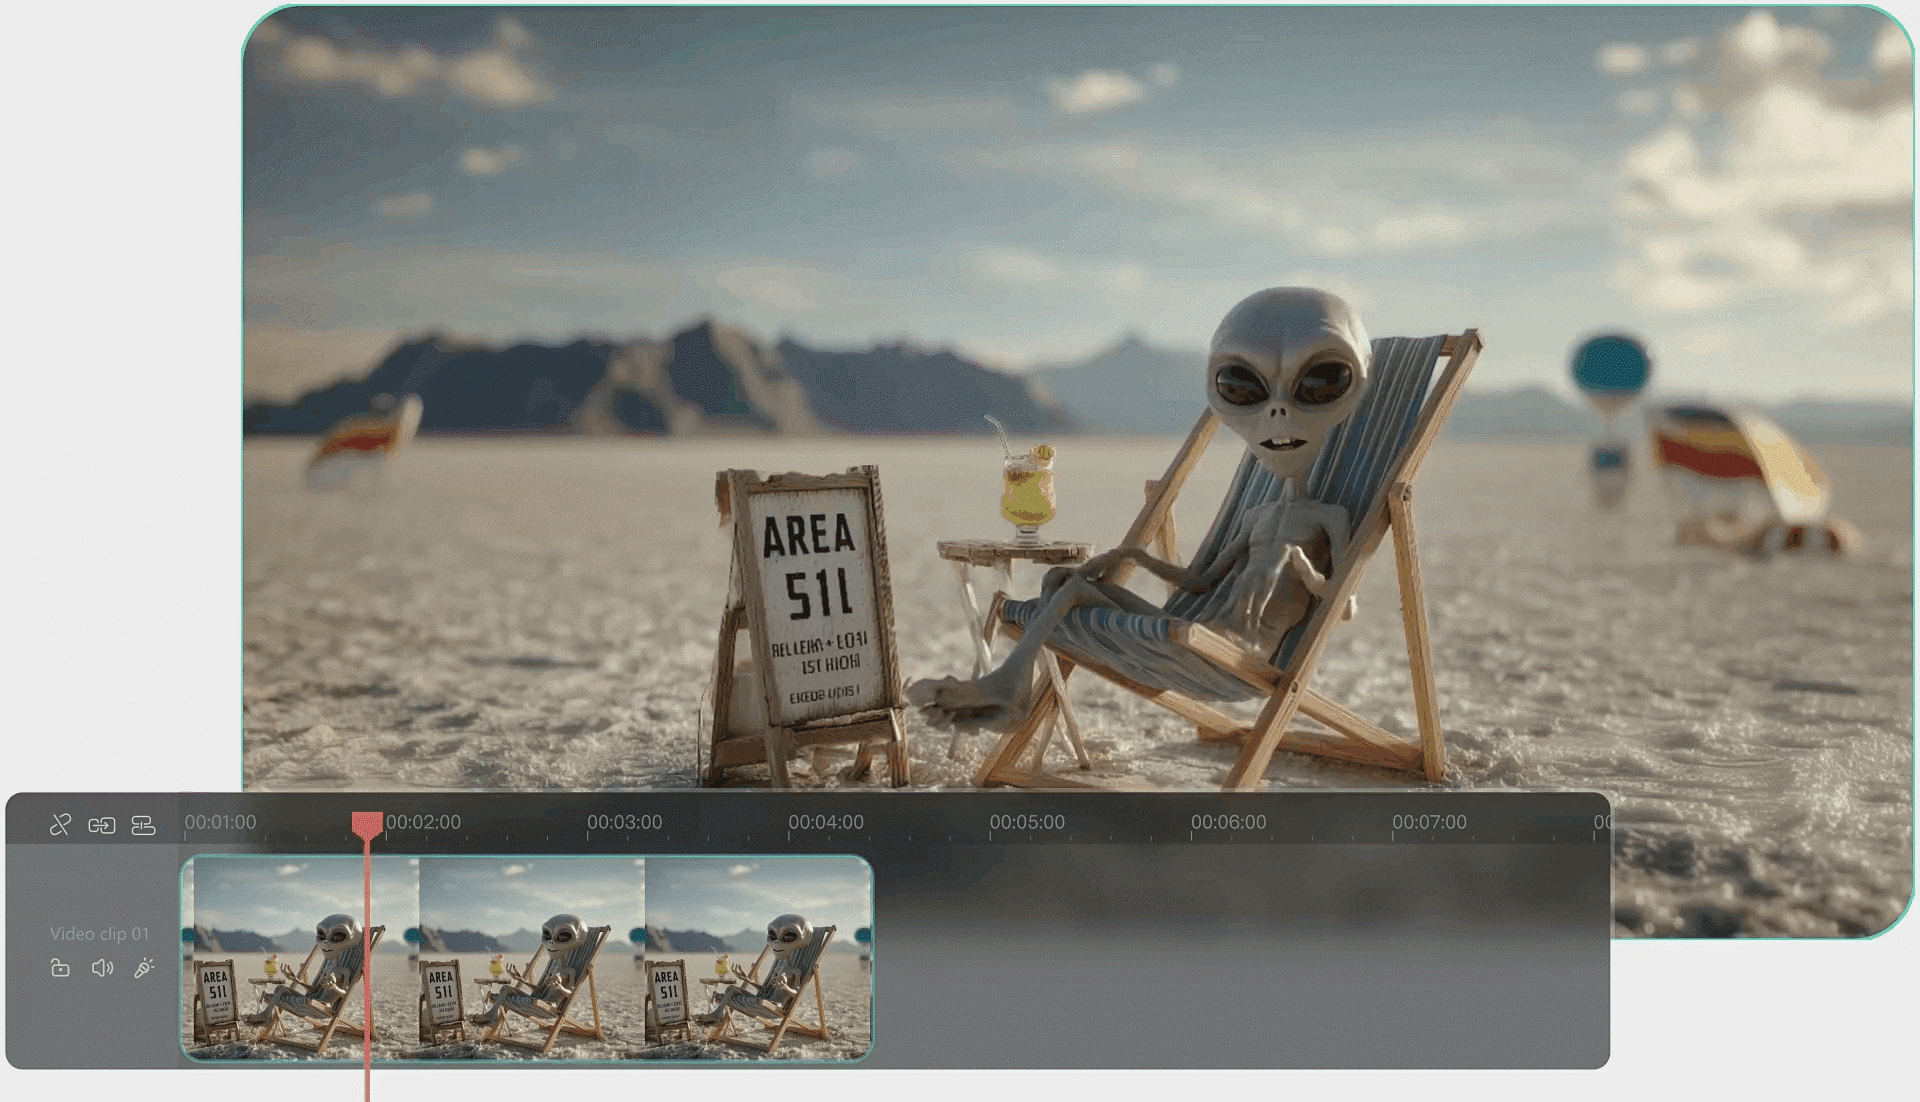This screenshot has height=1102, width=1920.
Task: Click the lock icon on the track header
Action: point(60,967)
